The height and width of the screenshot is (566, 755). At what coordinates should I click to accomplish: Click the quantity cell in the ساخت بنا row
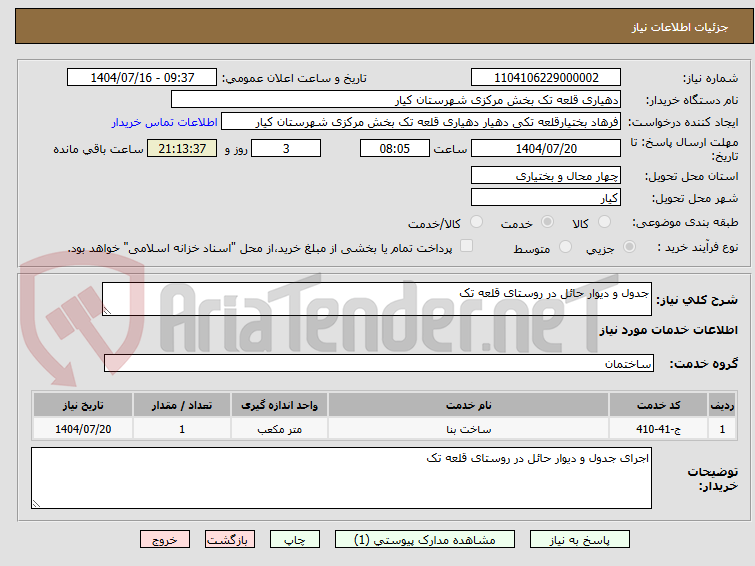[182, 429]
